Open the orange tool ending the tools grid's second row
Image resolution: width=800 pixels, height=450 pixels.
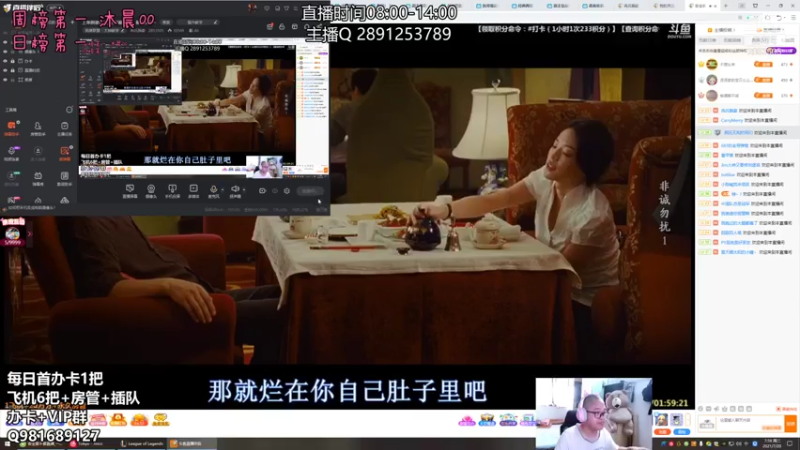click(64, 153)
